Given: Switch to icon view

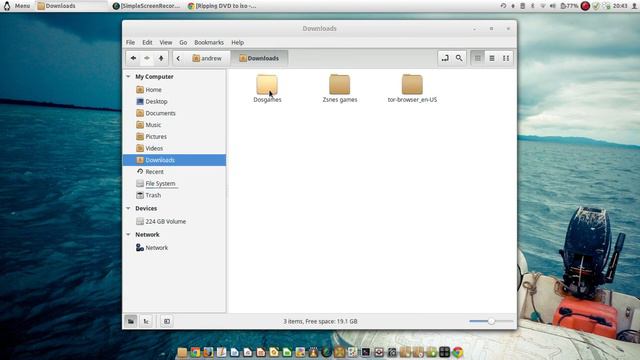Looking at the screenshot, I should click(478, 58).
